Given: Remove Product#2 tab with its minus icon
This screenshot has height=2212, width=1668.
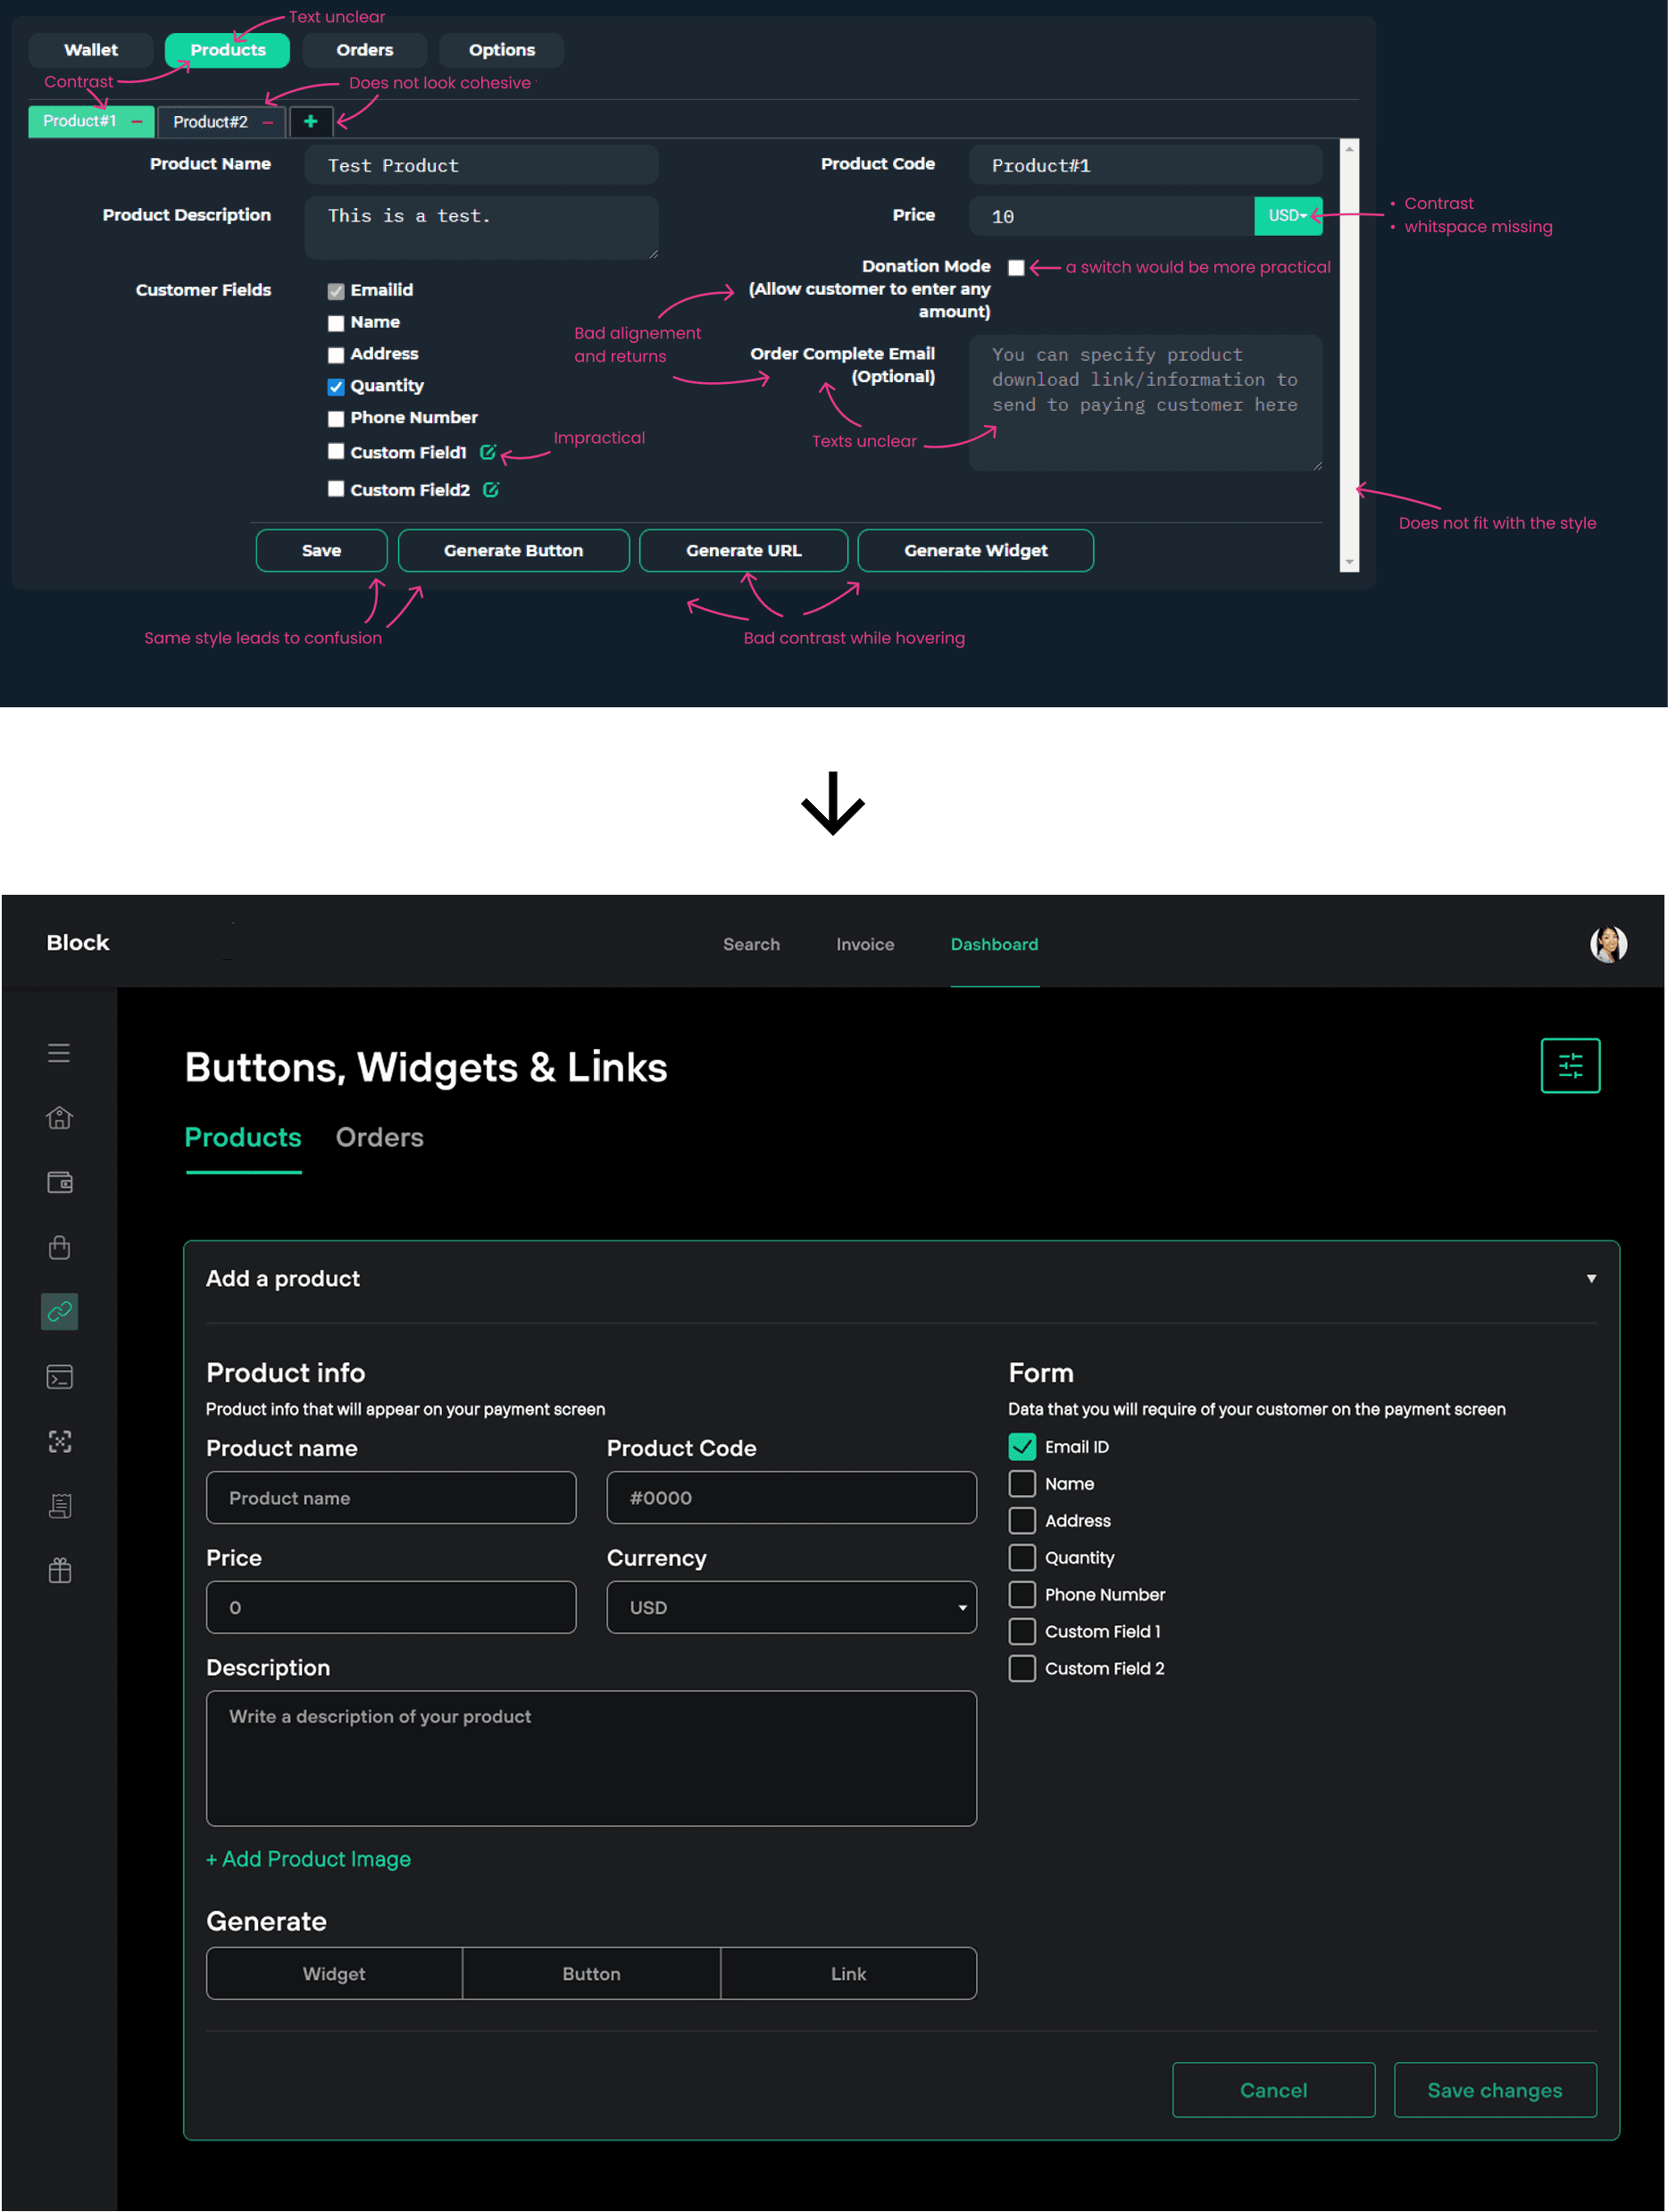Looking at the screenshot, I should 268,122.
